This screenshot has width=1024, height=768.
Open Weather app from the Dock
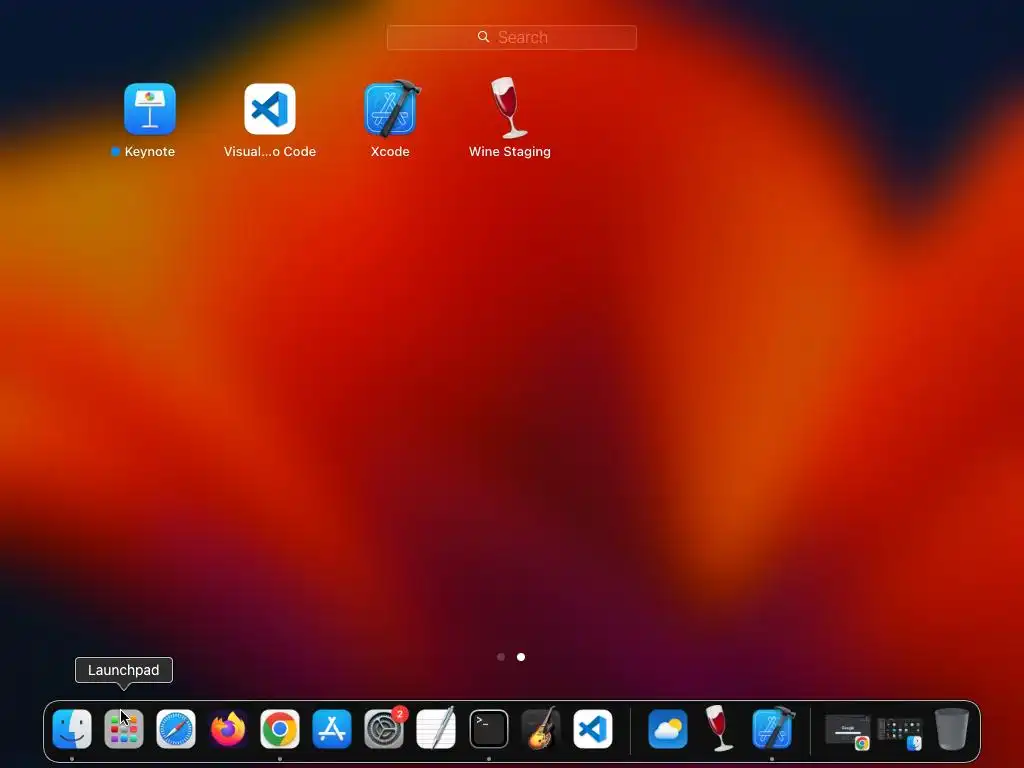[667, 729]
